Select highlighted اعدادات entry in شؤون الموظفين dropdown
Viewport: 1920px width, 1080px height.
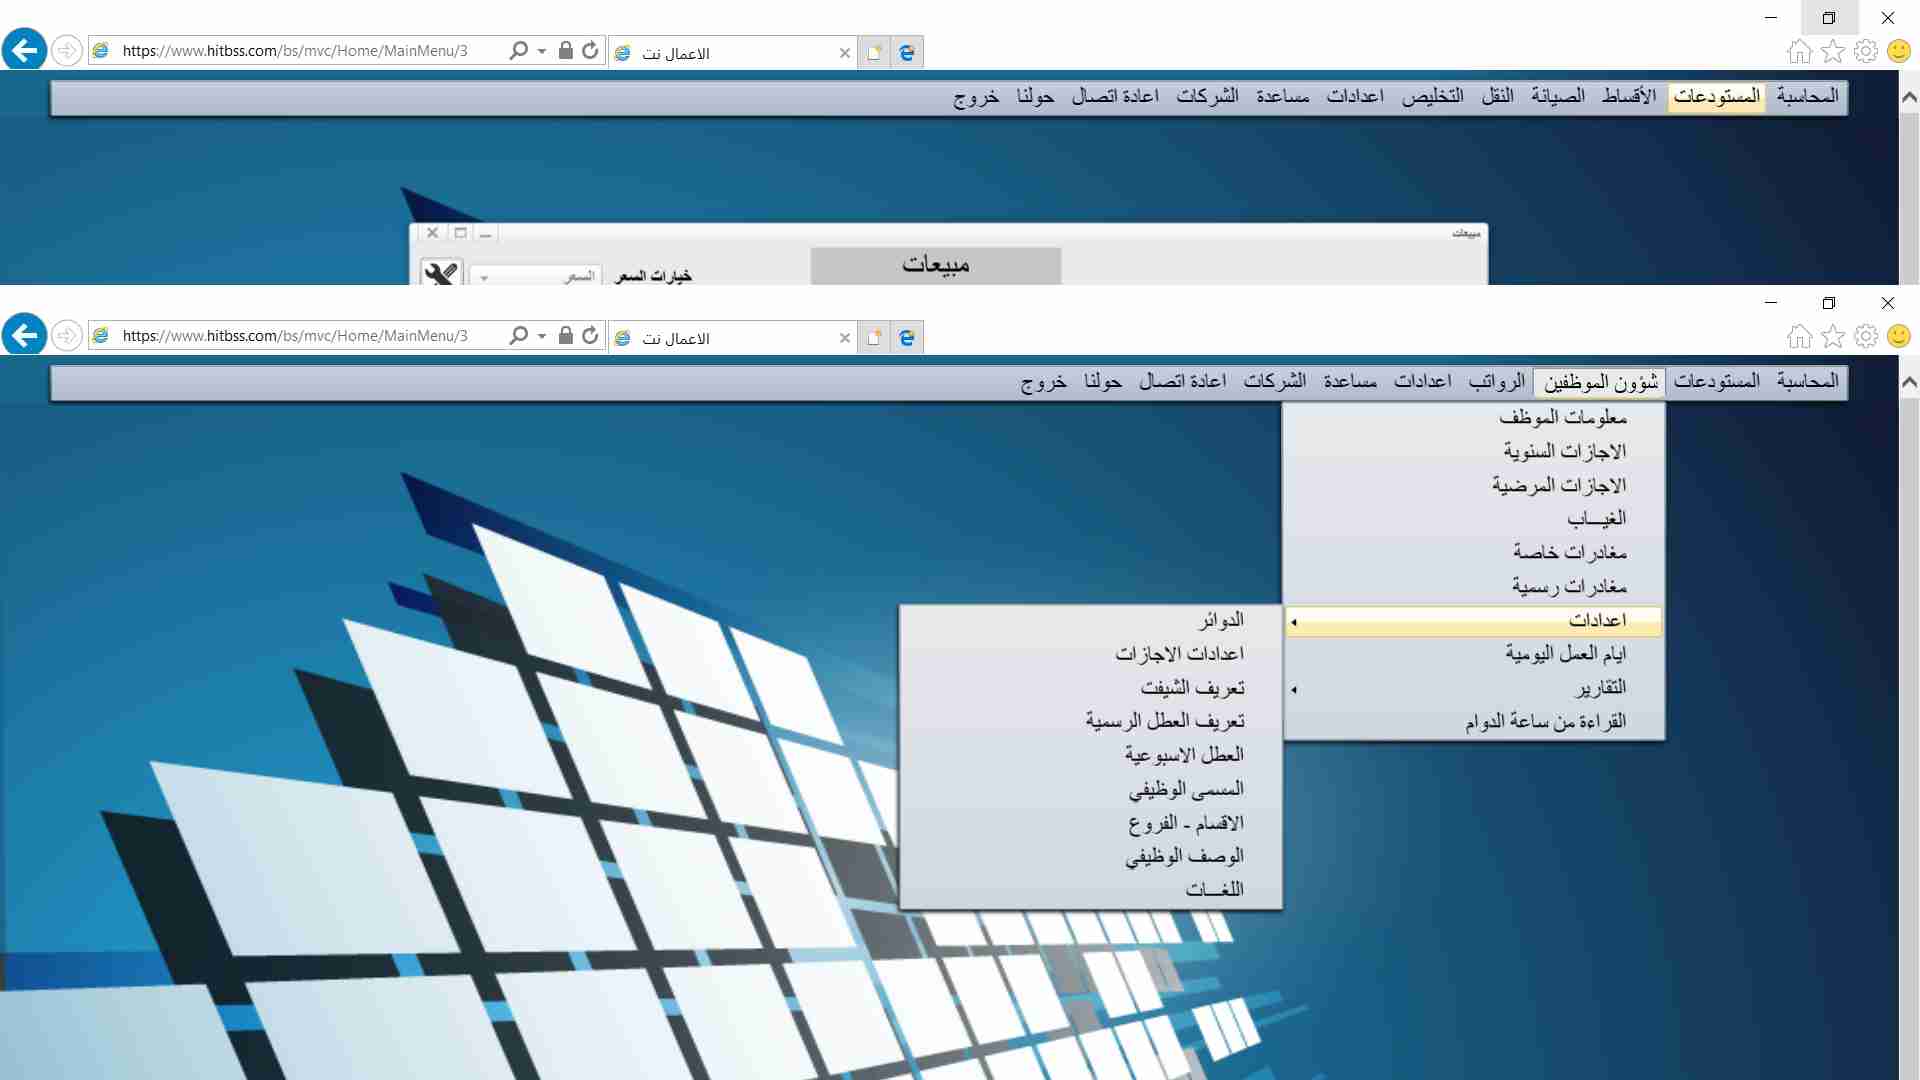1474,621
